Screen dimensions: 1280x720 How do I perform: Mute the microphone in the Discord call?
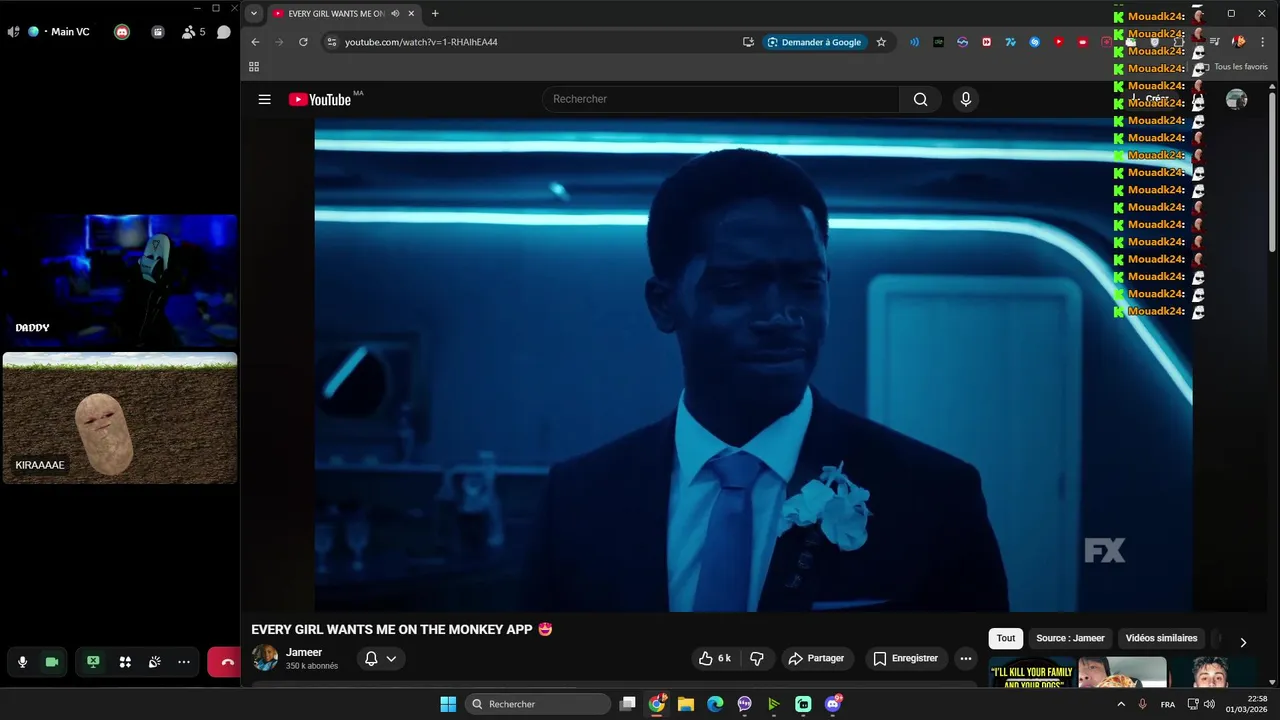(x=22, y=662)
